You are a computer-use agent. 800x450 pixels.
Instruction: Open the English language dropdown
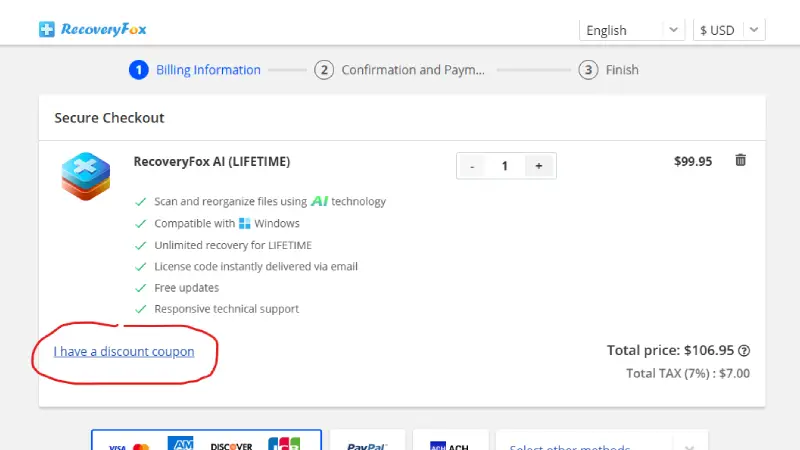(x=632, y=30)
